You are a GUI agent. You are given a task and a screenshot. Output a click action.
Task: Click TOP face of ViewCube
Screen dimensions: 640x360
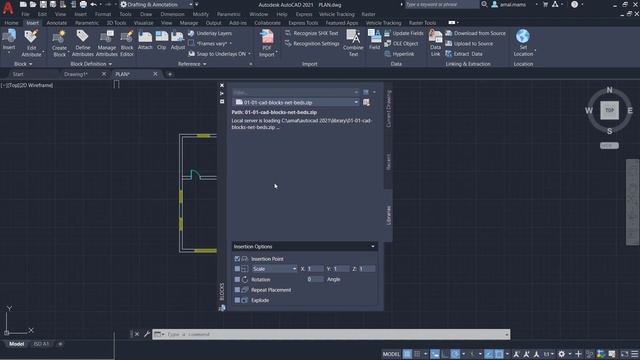click(x=609, y=110)
